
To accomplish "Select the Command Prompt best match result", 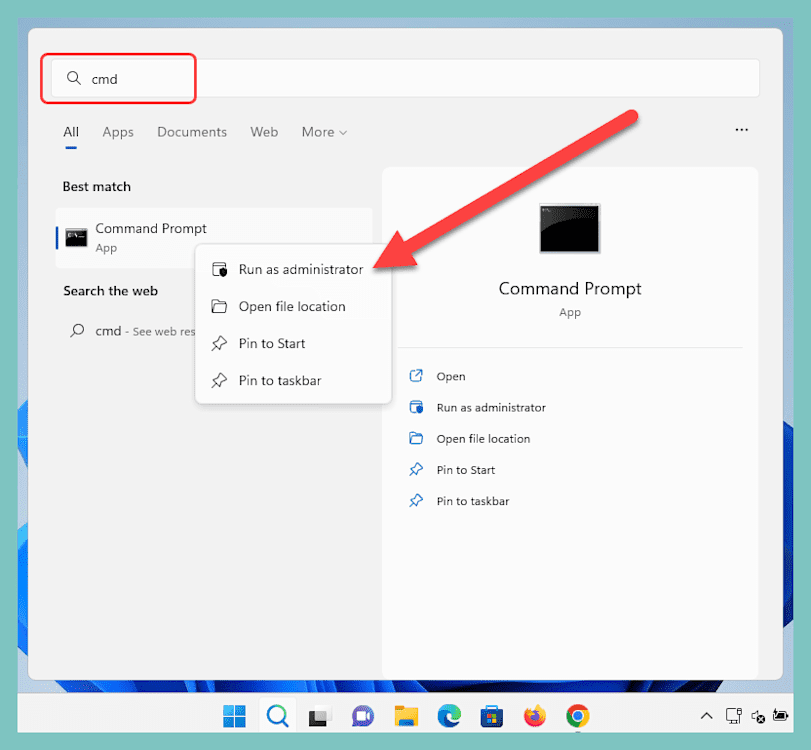I will pos(214,238).
